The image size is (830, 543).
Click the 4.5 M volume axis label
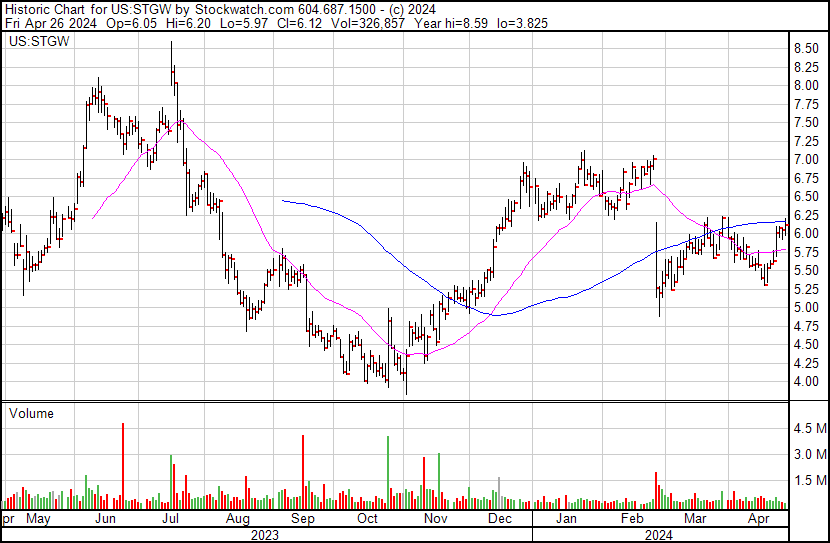click(810, 429)
